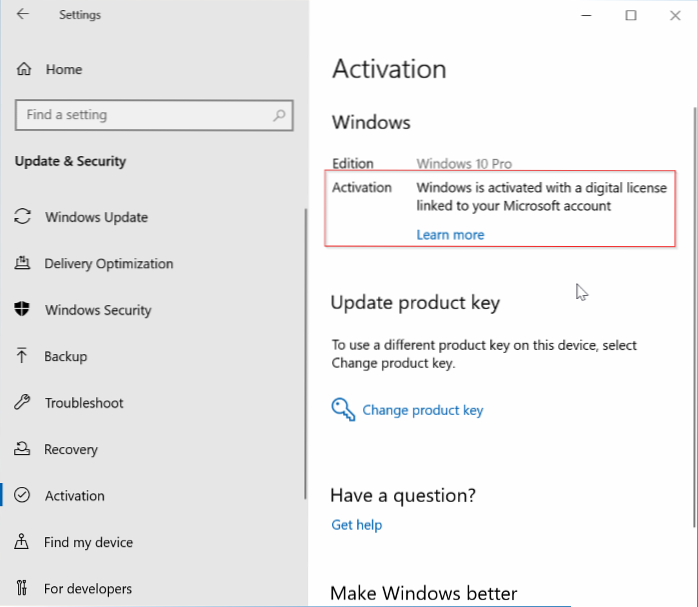The image size is (698, 607).
Task: Click the sidebar vertical scrollbar
Action: tap(305, 350)
